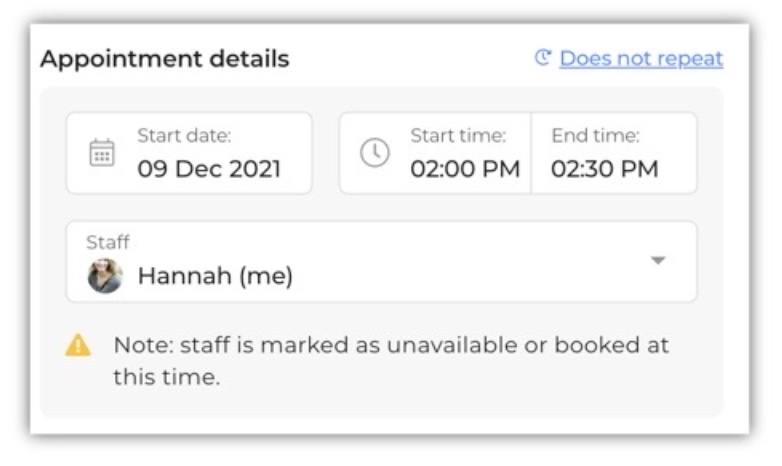Click the Staff field label
The image size is (782, 466).
click(107, 242)
